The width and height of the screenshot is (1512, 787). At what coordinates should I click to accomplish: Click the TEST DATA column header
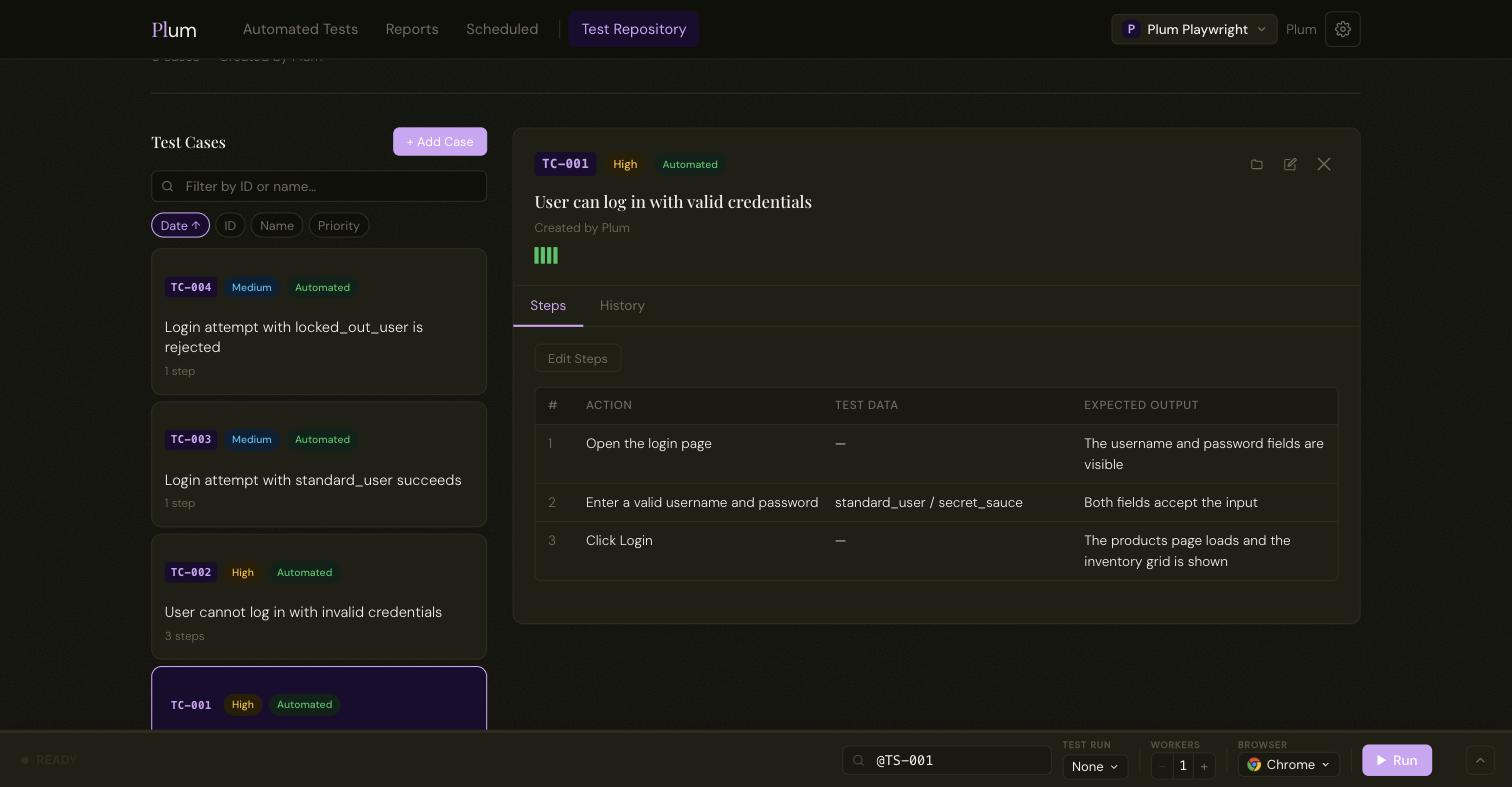coord(866,405)
